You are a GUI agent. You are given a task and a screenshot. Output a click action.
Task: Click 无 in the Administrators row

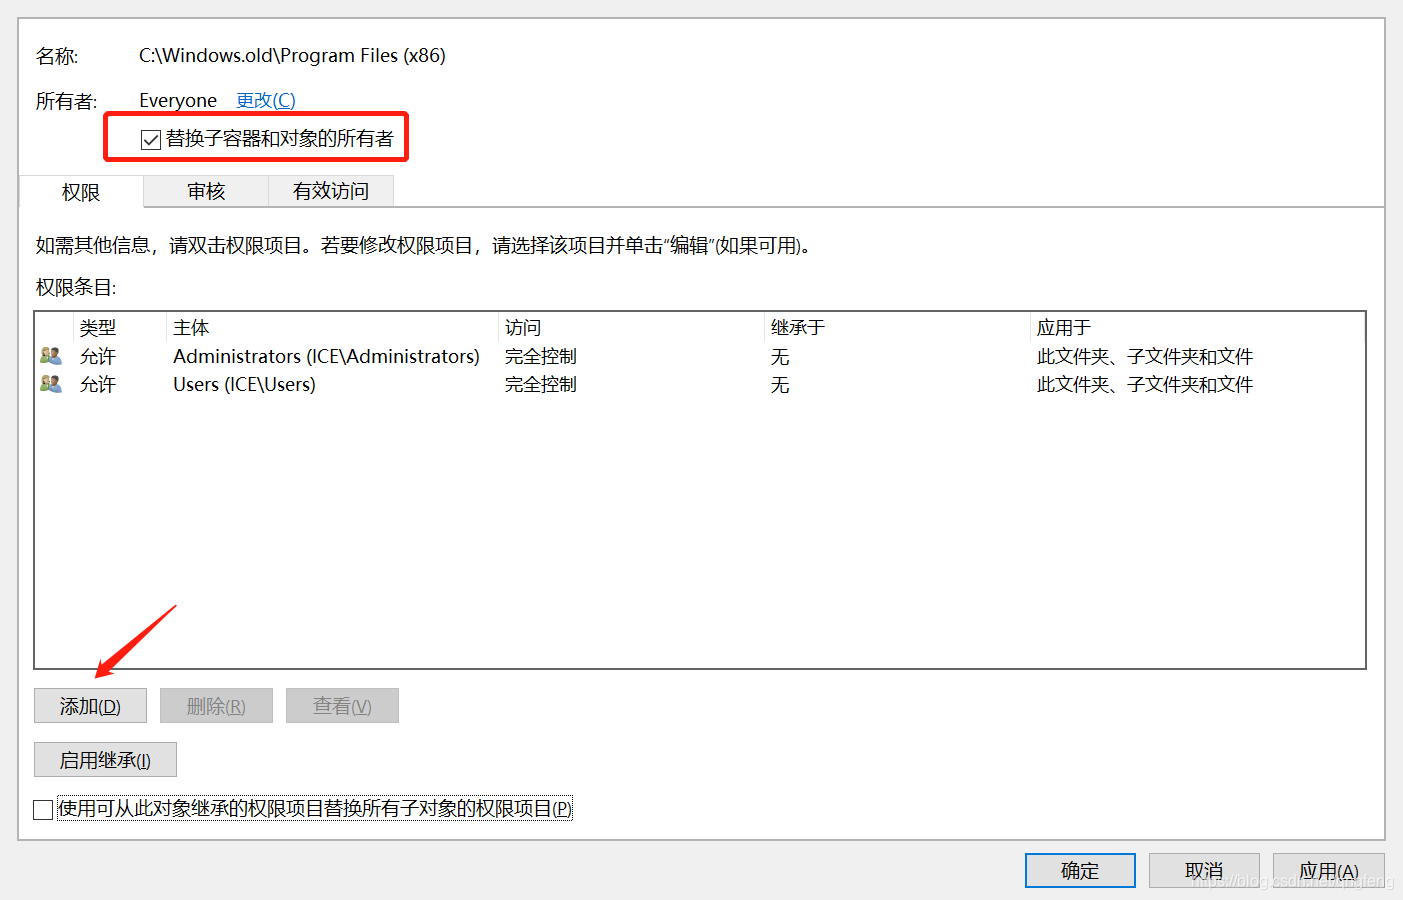coord(780,357)
